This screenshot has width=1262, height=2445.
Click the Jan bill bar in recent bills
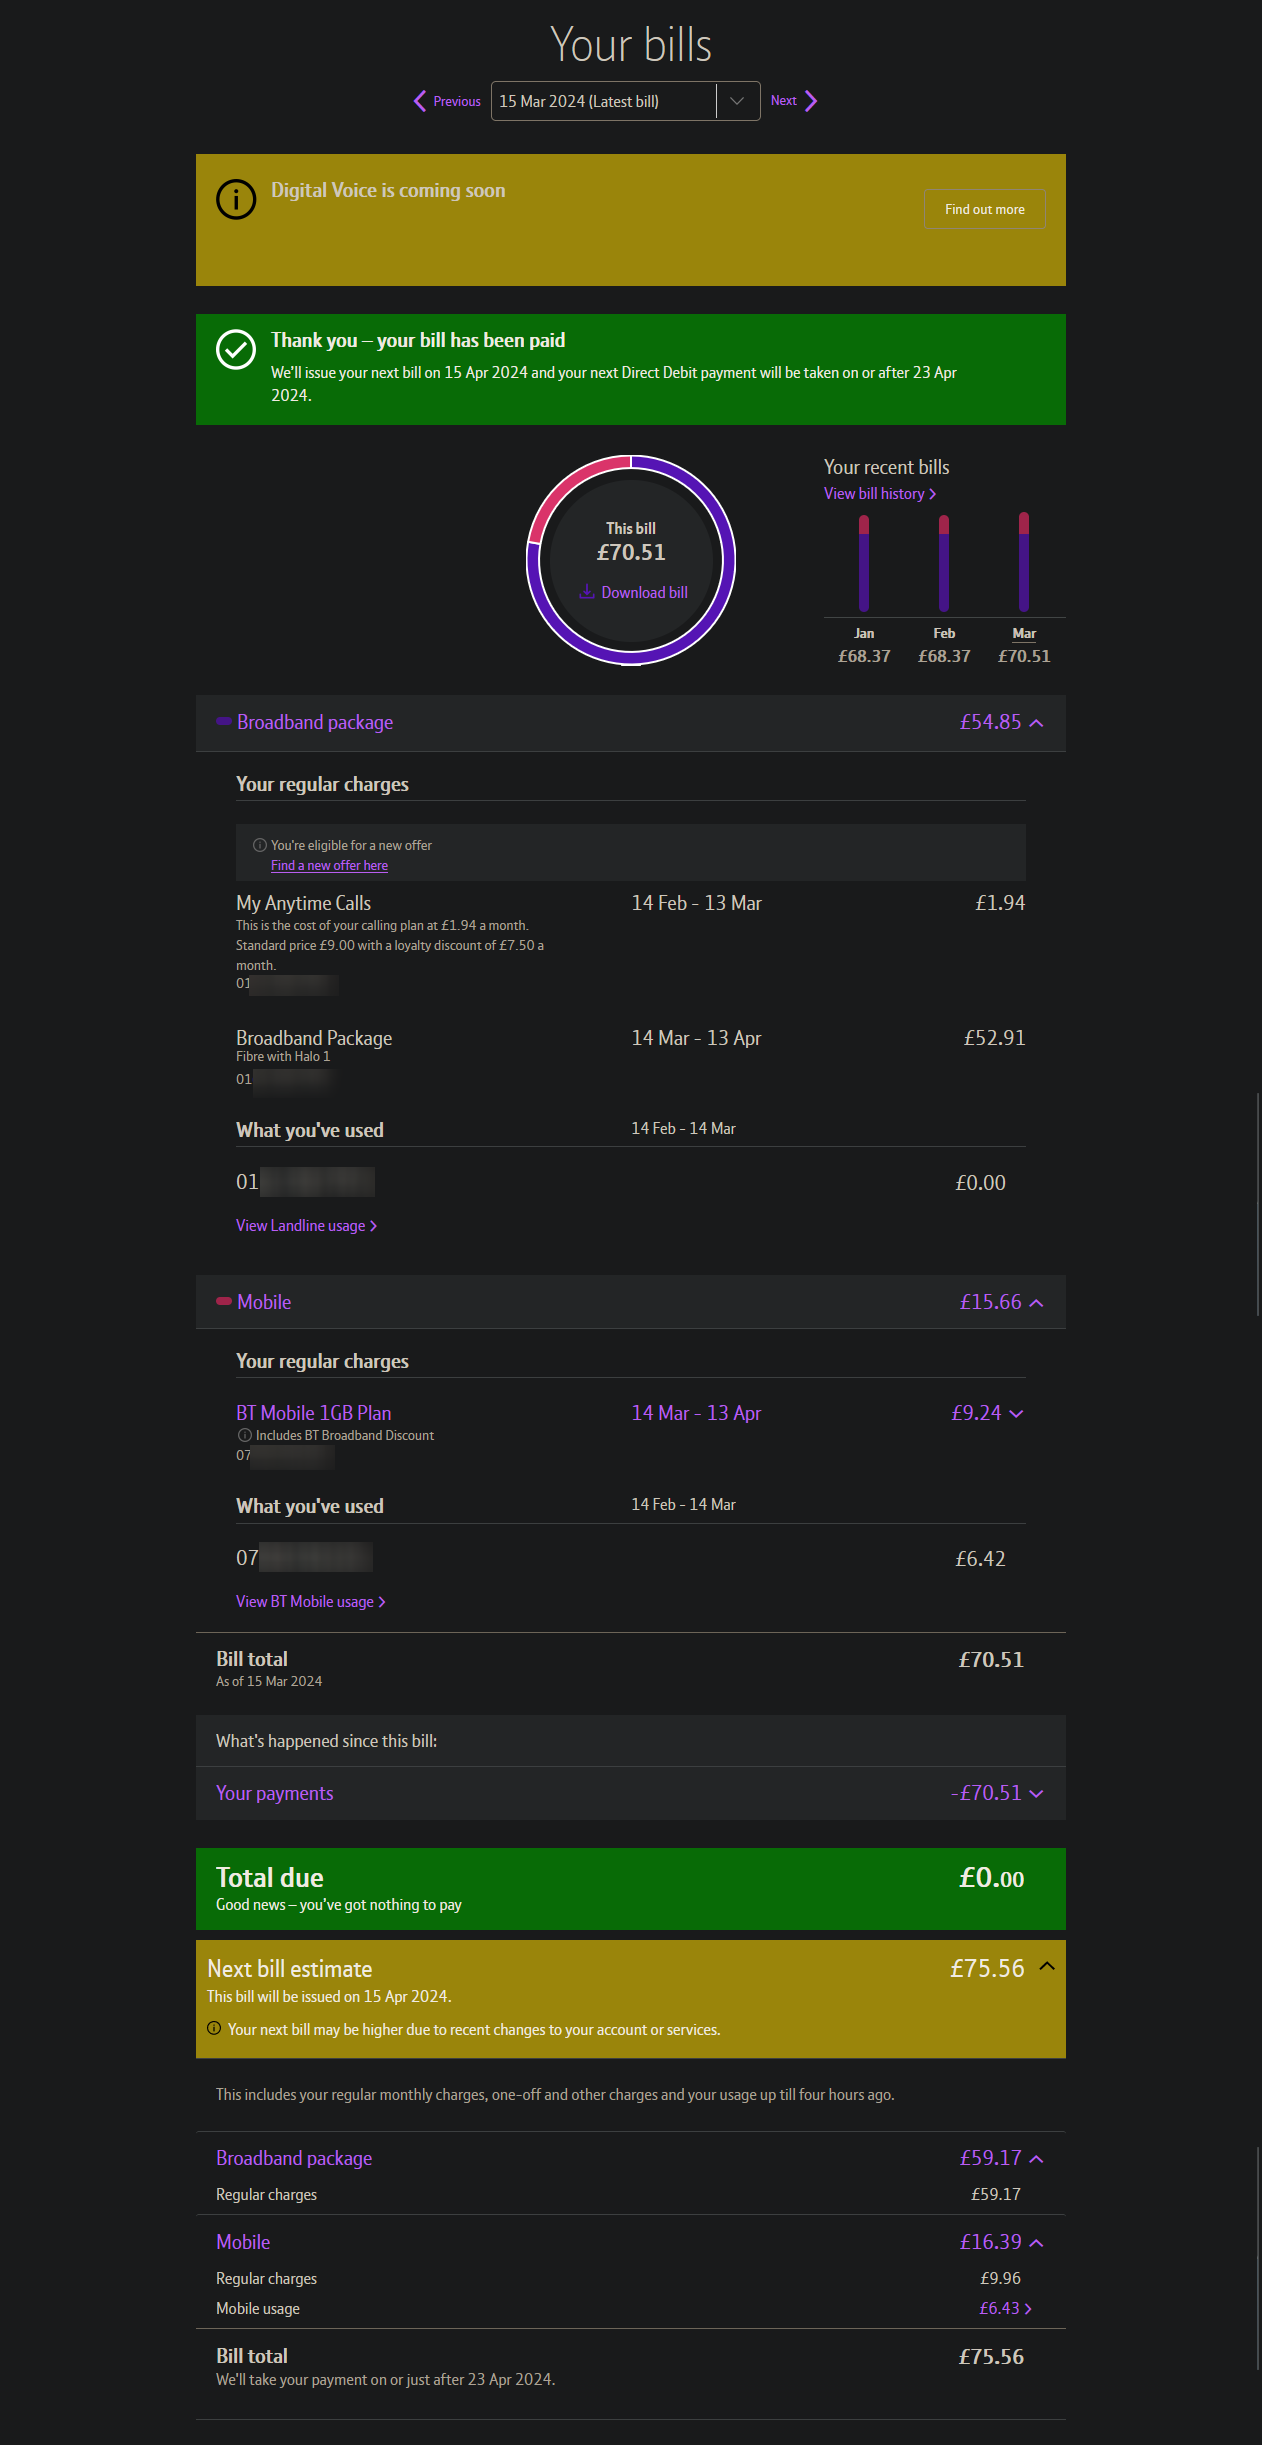tap(864, 563)
